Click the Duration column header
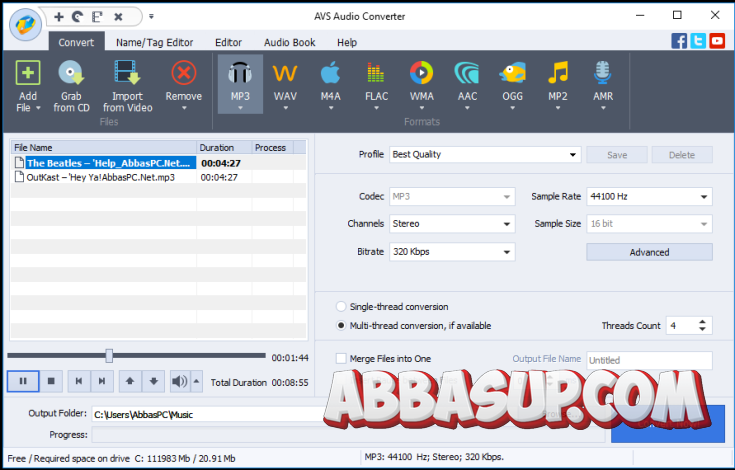735x470 pixels. point(224,148)
